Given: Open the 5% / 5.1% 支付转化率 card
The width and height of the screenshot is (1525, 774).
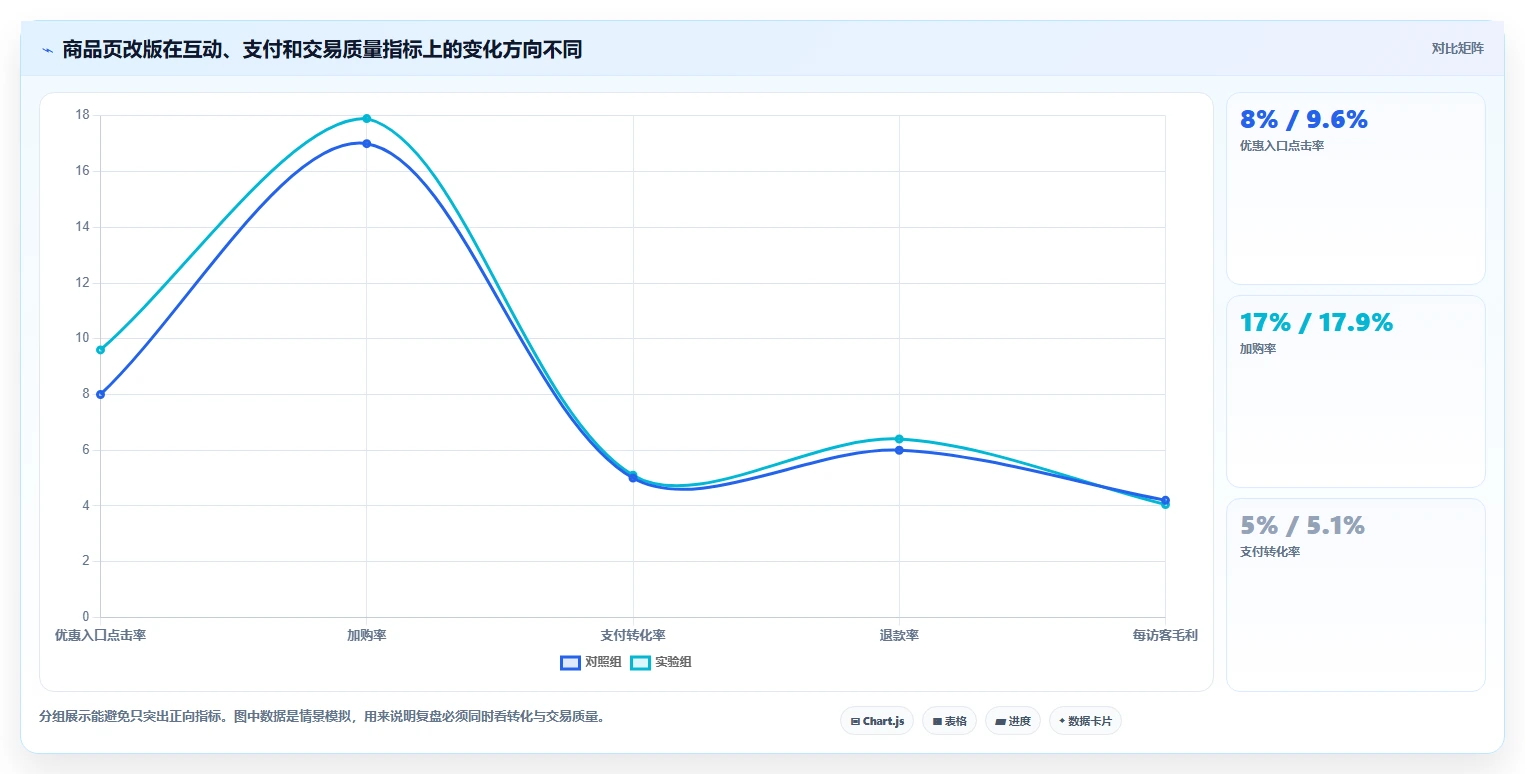Looking at the screenshot, I should [x=1355, y=594].
